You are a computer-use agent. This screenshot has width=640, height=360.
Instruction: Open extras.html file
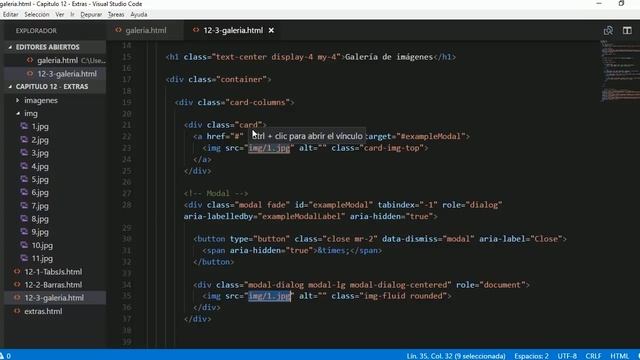pyautogui.click(x=43, y=311)
